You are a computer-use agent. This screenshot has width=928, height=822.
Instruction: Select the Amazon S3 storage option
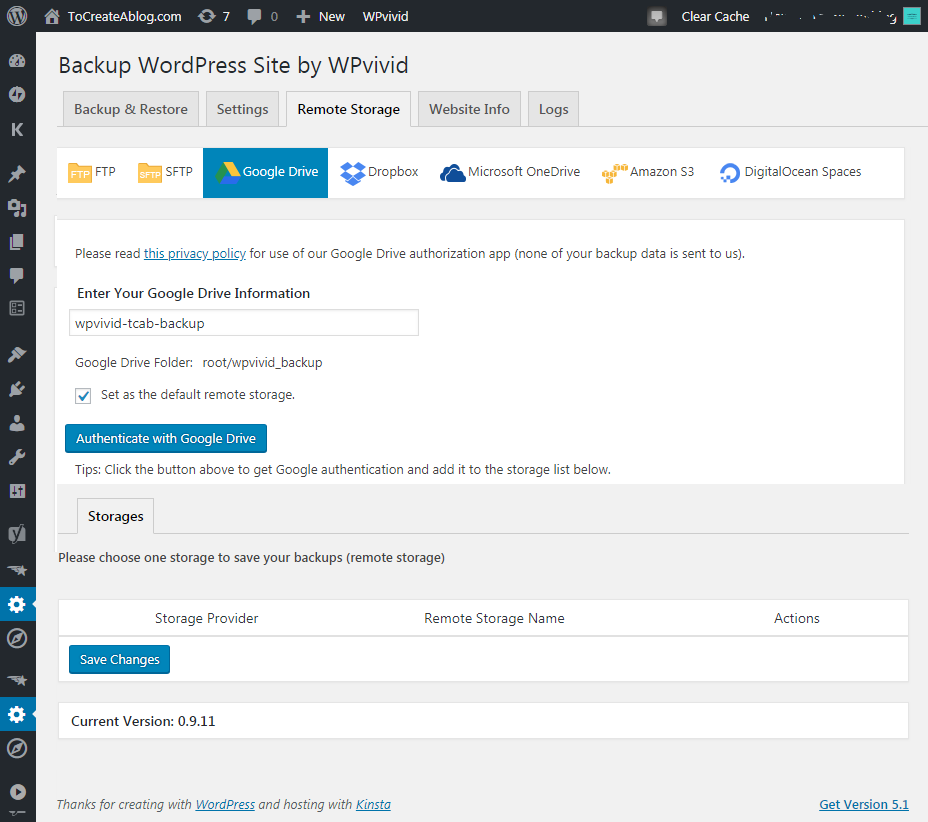pos(648,172)
